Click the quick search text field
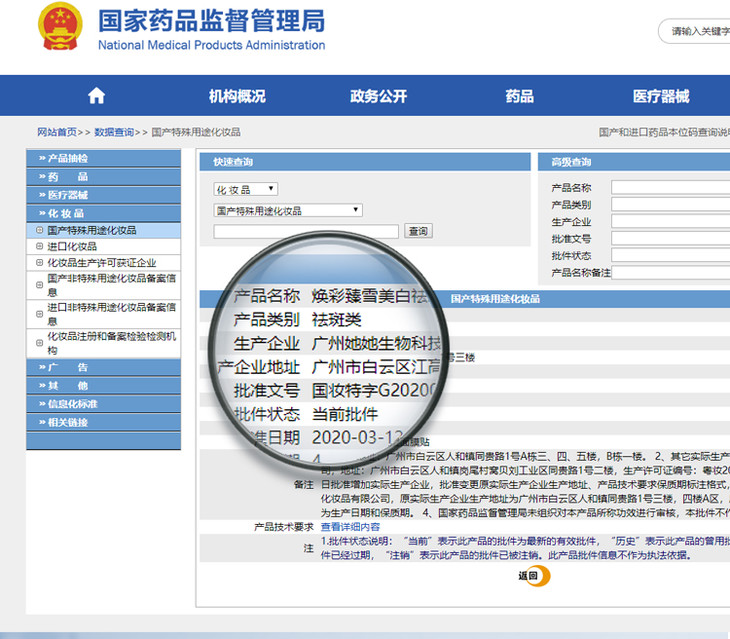Screen dimensions: 730x639 tap(306, 231)
